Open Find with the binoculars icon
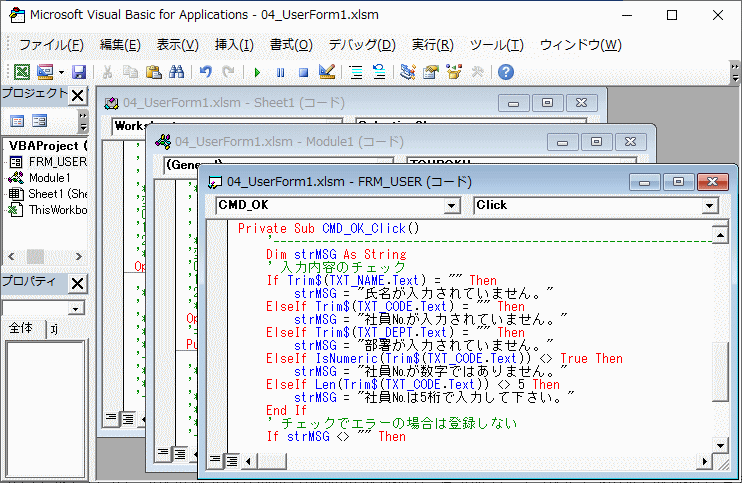The width and height of the screenshot is (742, 483). coord(177,72)
